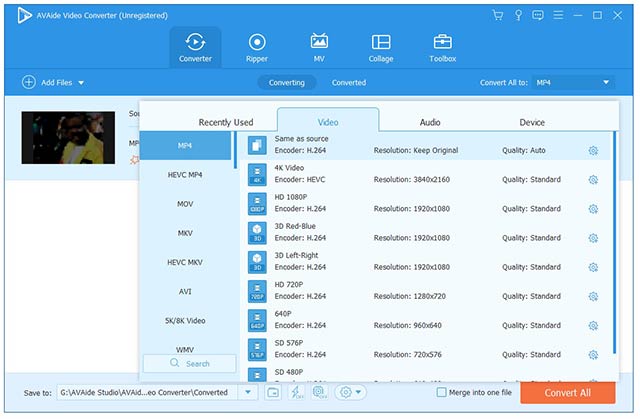The image size is (640, 419).
Task: Select AVI format
Action: (x=185, y=292)
